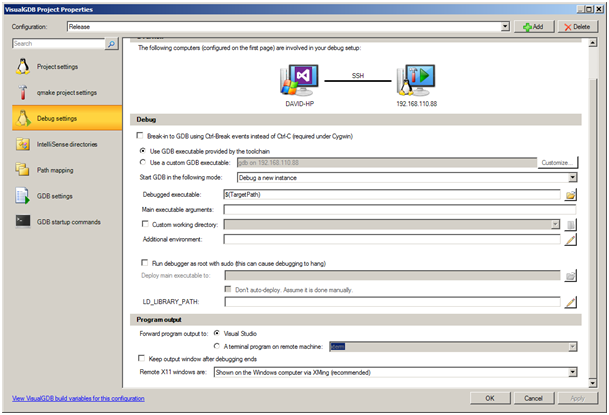Image resolution: width=609 pixels, height=415 pixels.
Task: Click the vertical scrollbar thumb
Action: 593,227
